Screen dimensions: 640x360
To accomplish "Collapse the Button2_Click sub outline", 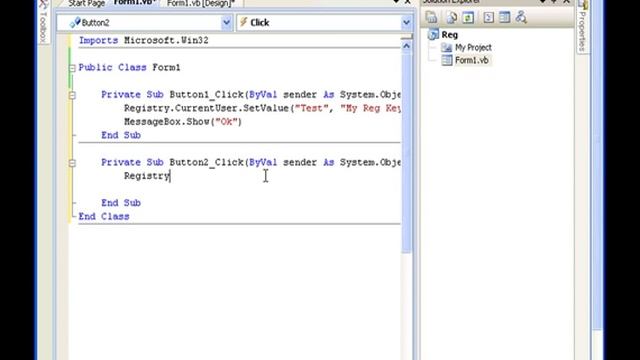I will pyautogui.click(x=72, y=163).
